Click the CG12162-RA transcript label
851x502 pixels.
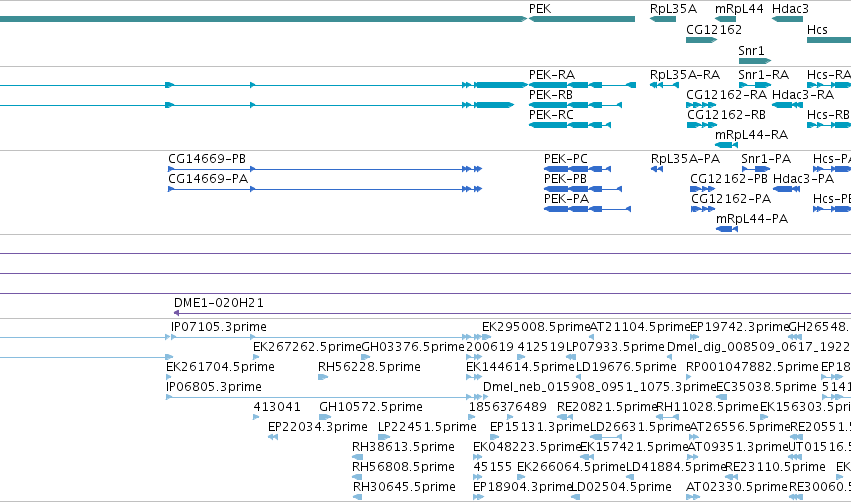[x=726, y=94]
